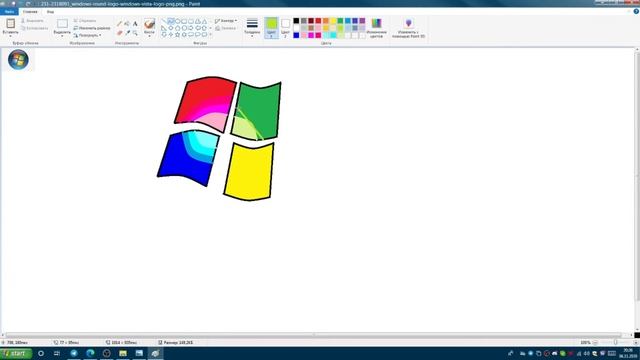This screenshot has height=360, width=640.
Task: Click the small Windows orb picture on canvas
Action: coord(18,60)
